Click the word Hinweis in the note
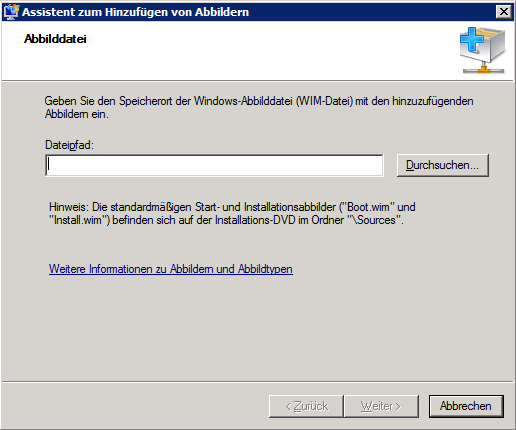Viewport: 516px width, 430px height. point(68,207)
